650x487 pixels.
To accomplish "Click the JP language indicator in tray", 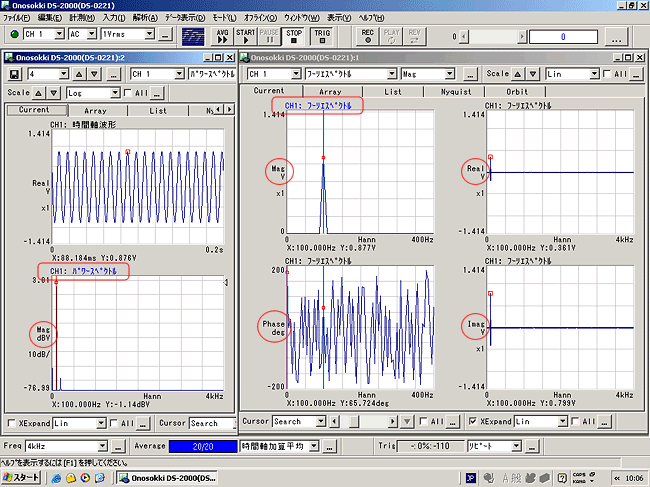I will point(470,478).
